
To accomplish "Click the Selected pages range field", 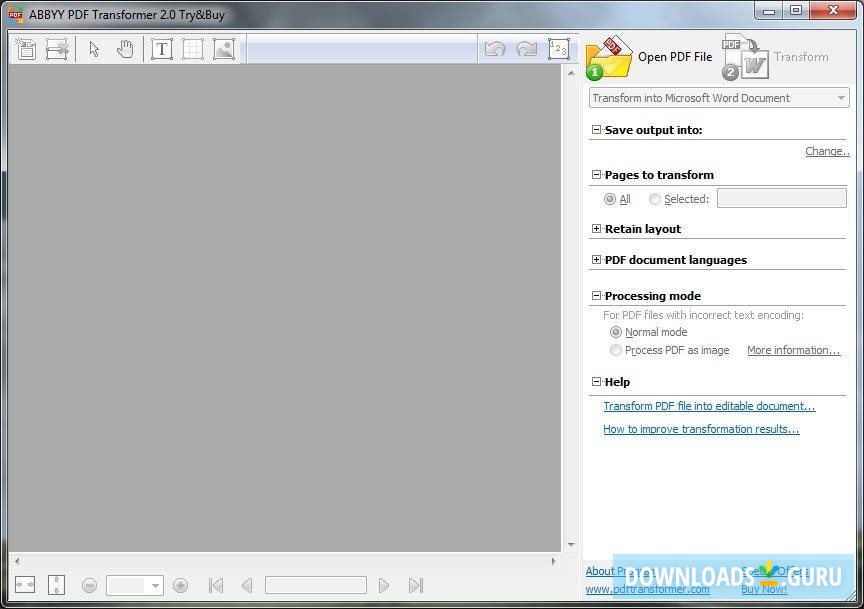I will [781, 198].
